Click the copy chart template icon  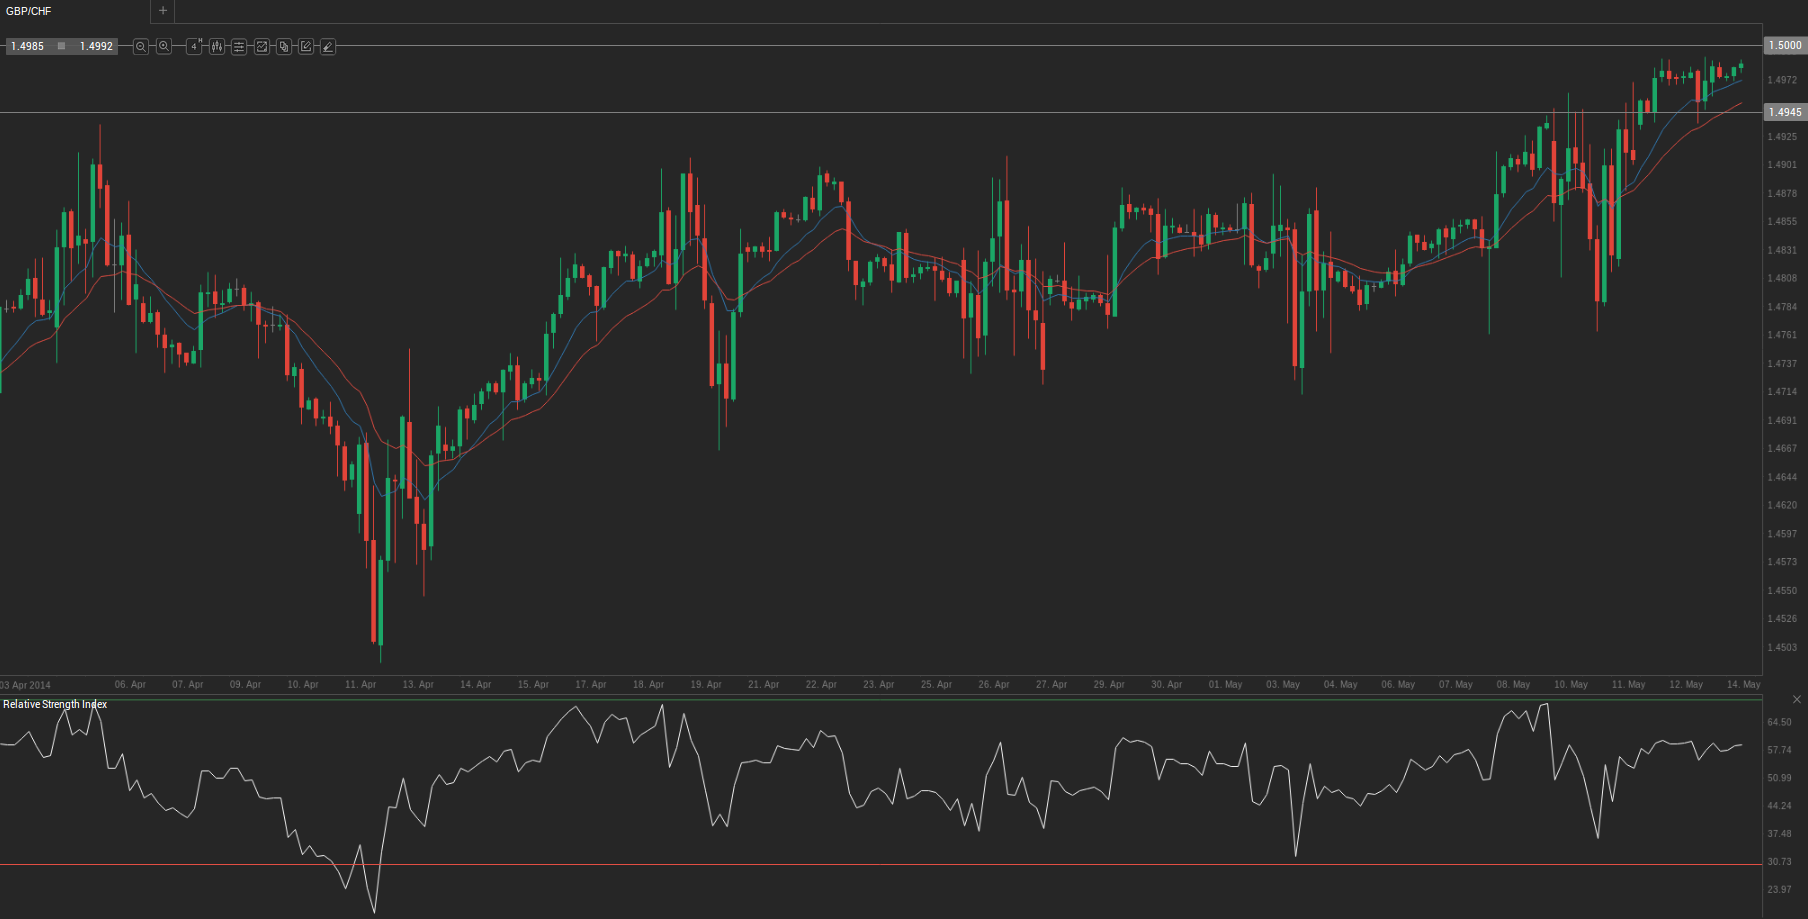[284, 47]
